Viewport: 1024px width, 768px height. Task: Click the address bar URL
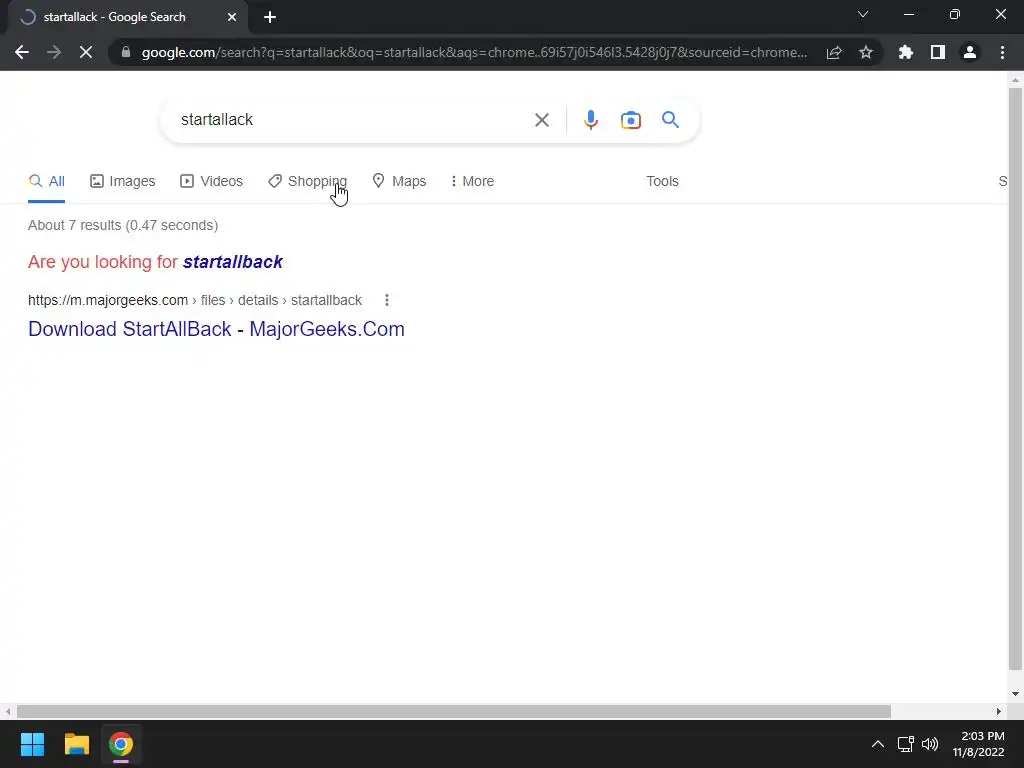pos(474,52)
